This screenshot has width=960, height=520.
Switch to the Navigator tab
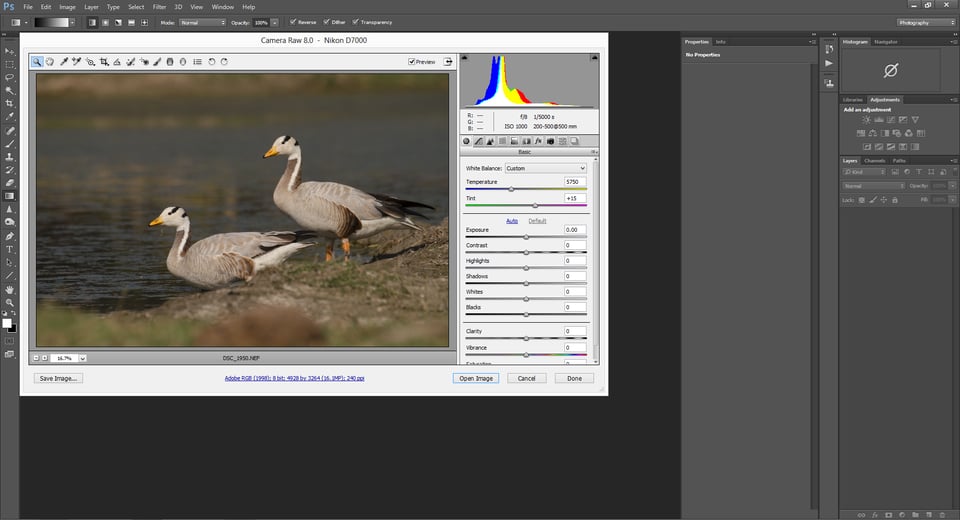click(x=886, y=42)
